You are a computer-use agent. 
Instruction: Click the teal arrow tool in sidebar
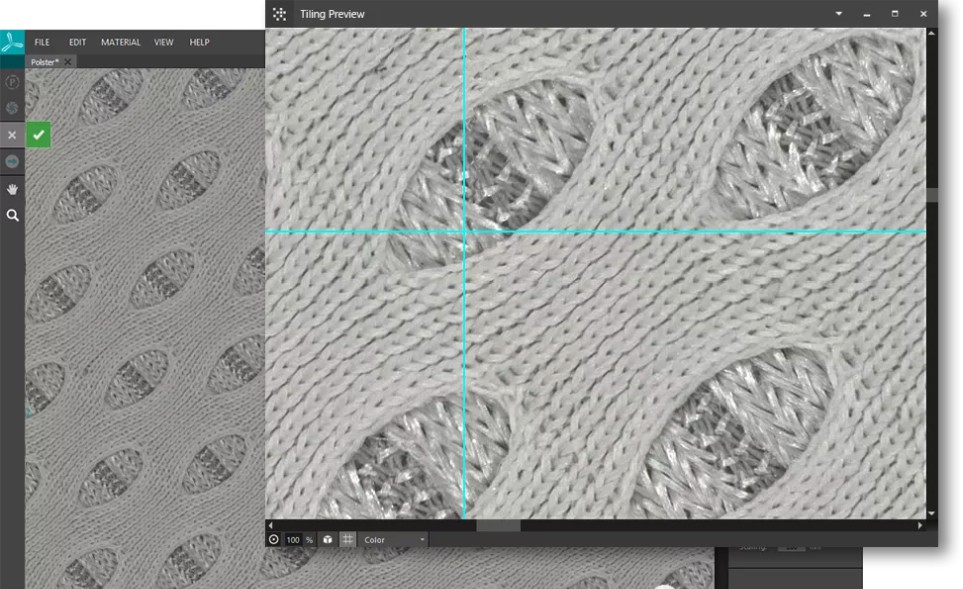[x=12, y=161]
